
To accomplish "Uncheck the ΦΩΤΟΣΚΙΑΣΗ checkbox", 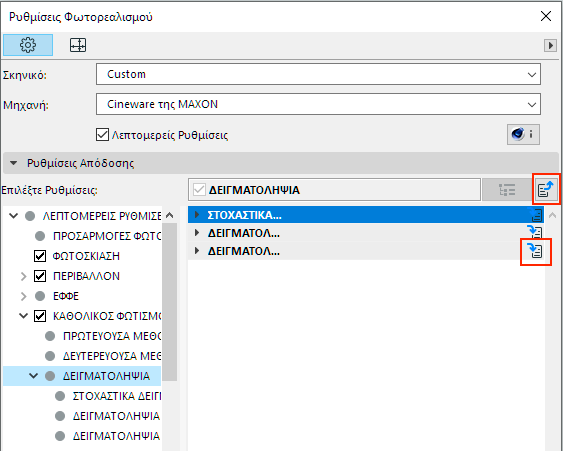I will [x=40, y=256].
